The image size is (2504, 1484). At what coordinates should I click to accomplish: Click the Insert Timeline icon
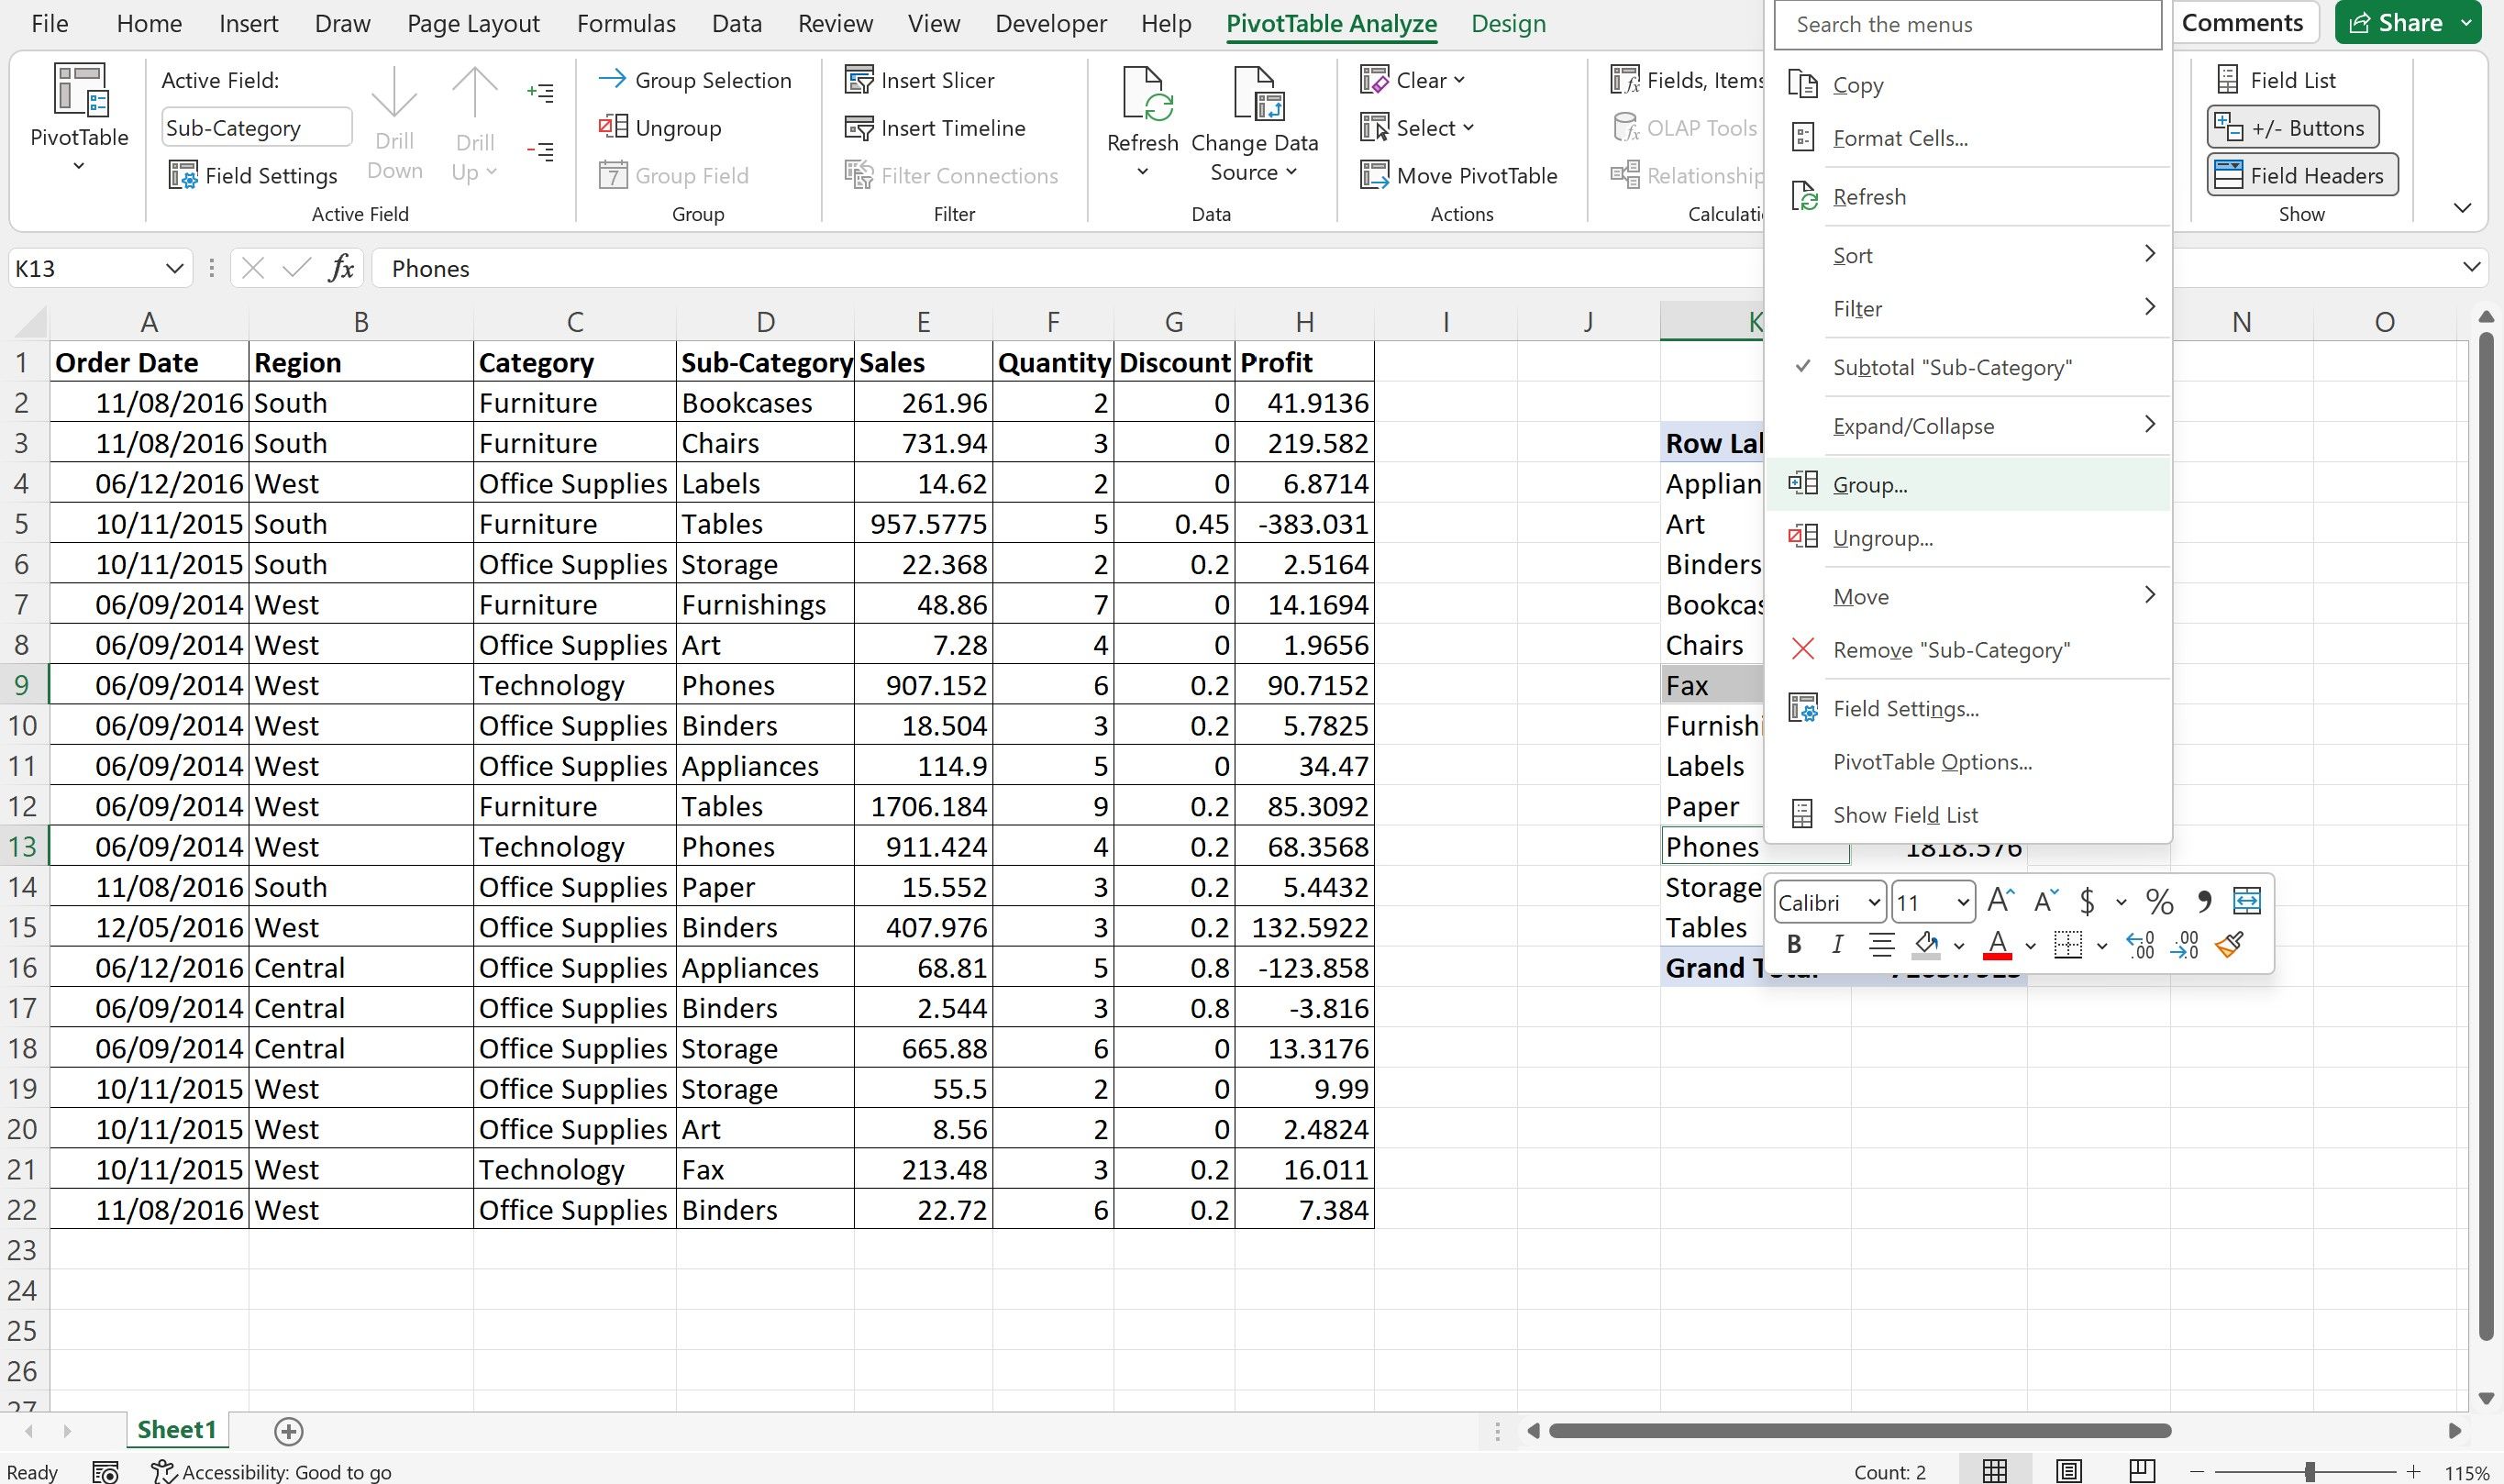point(934,126)
